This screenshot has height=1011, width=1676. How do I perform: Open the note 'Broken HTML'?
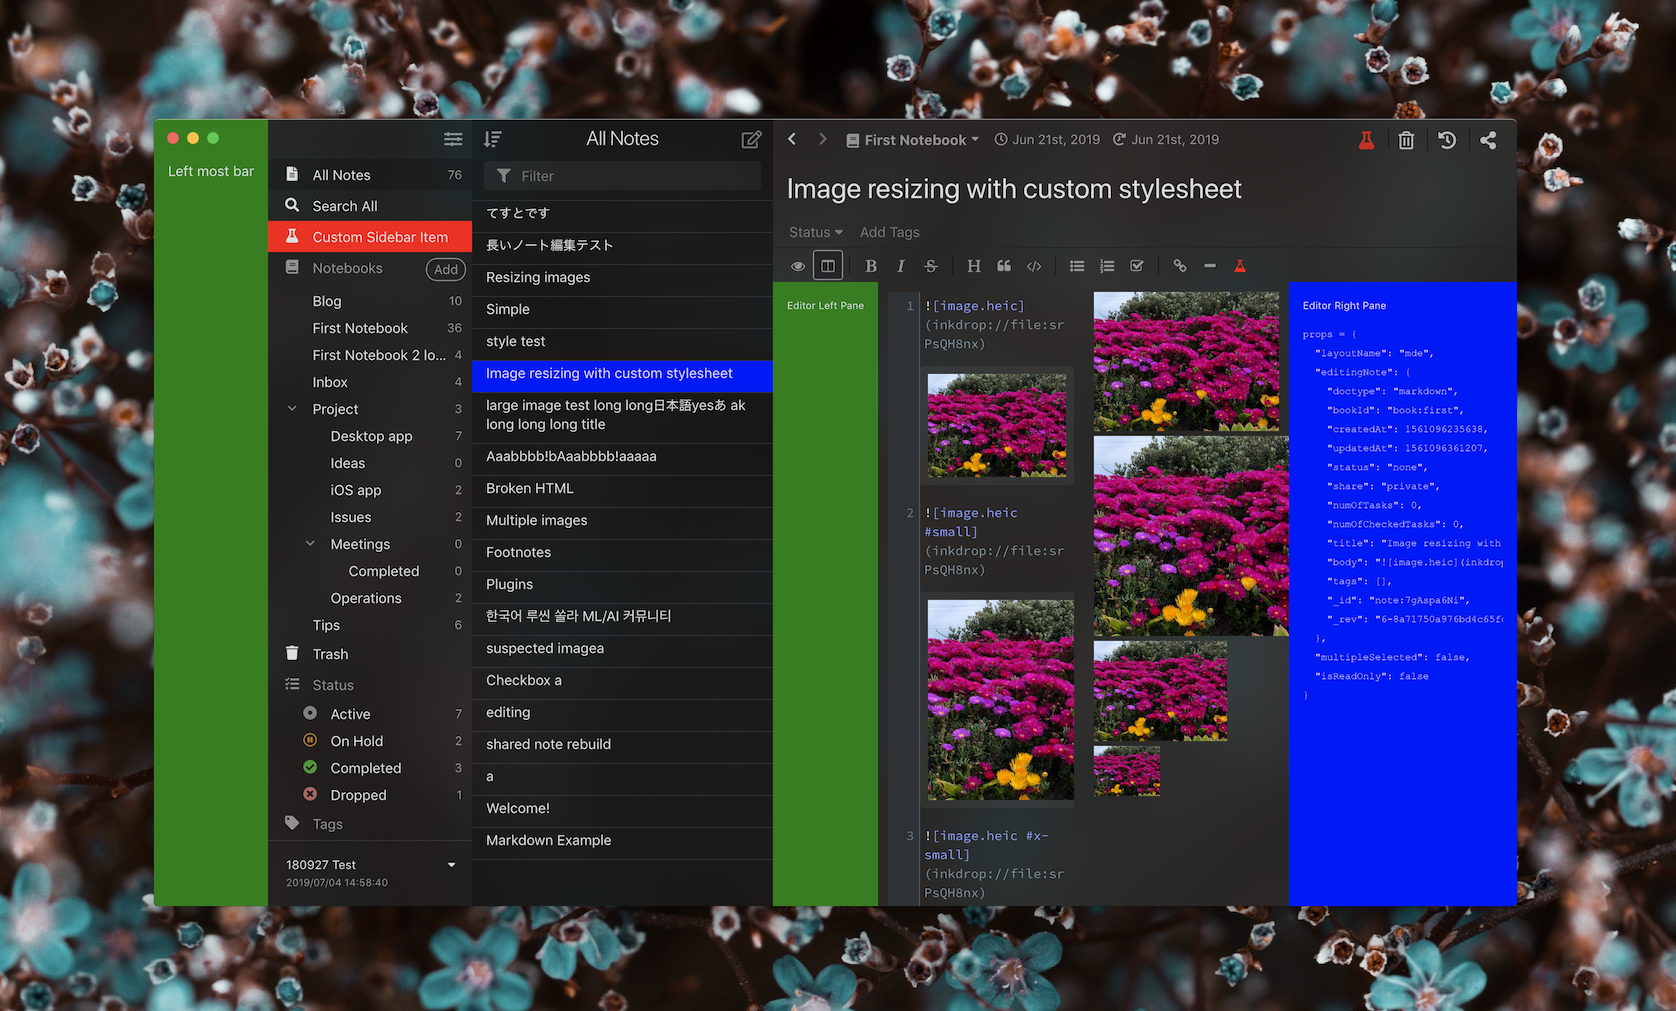click(622, 488)
